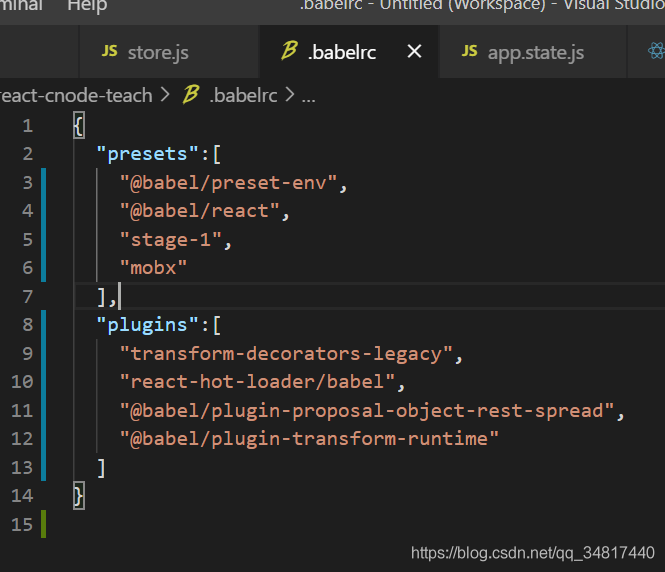Screen dimensions: 665x572
Task: Place cursor on "presets" key
Action: click(x=147, y=154)
